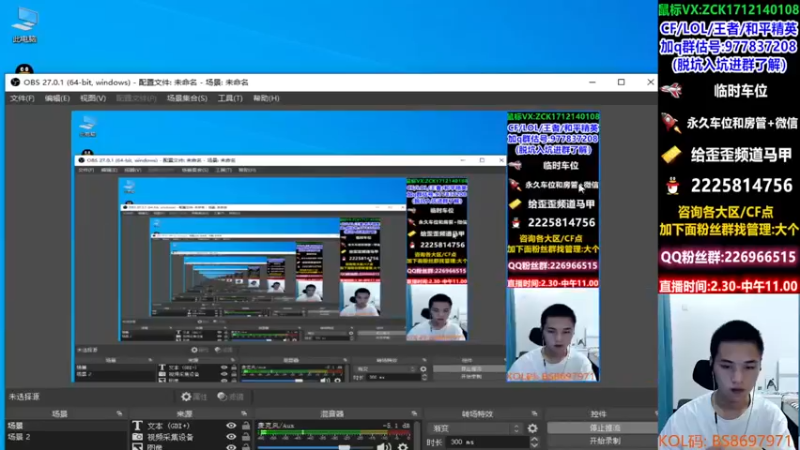Open the 帮助(H) menu
This screenshot has width=800, height=450.
tap(266, 98)
